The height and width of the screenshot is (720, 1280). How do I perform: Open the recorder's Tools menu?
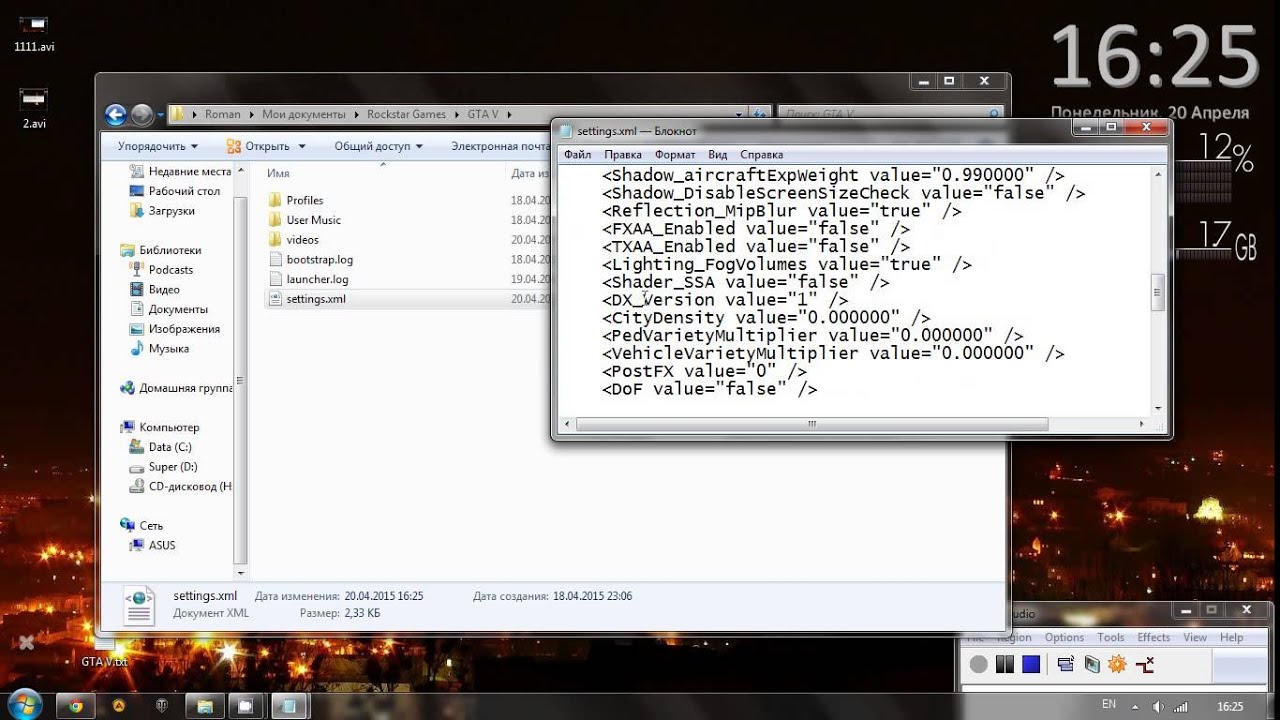point(1110,637)
